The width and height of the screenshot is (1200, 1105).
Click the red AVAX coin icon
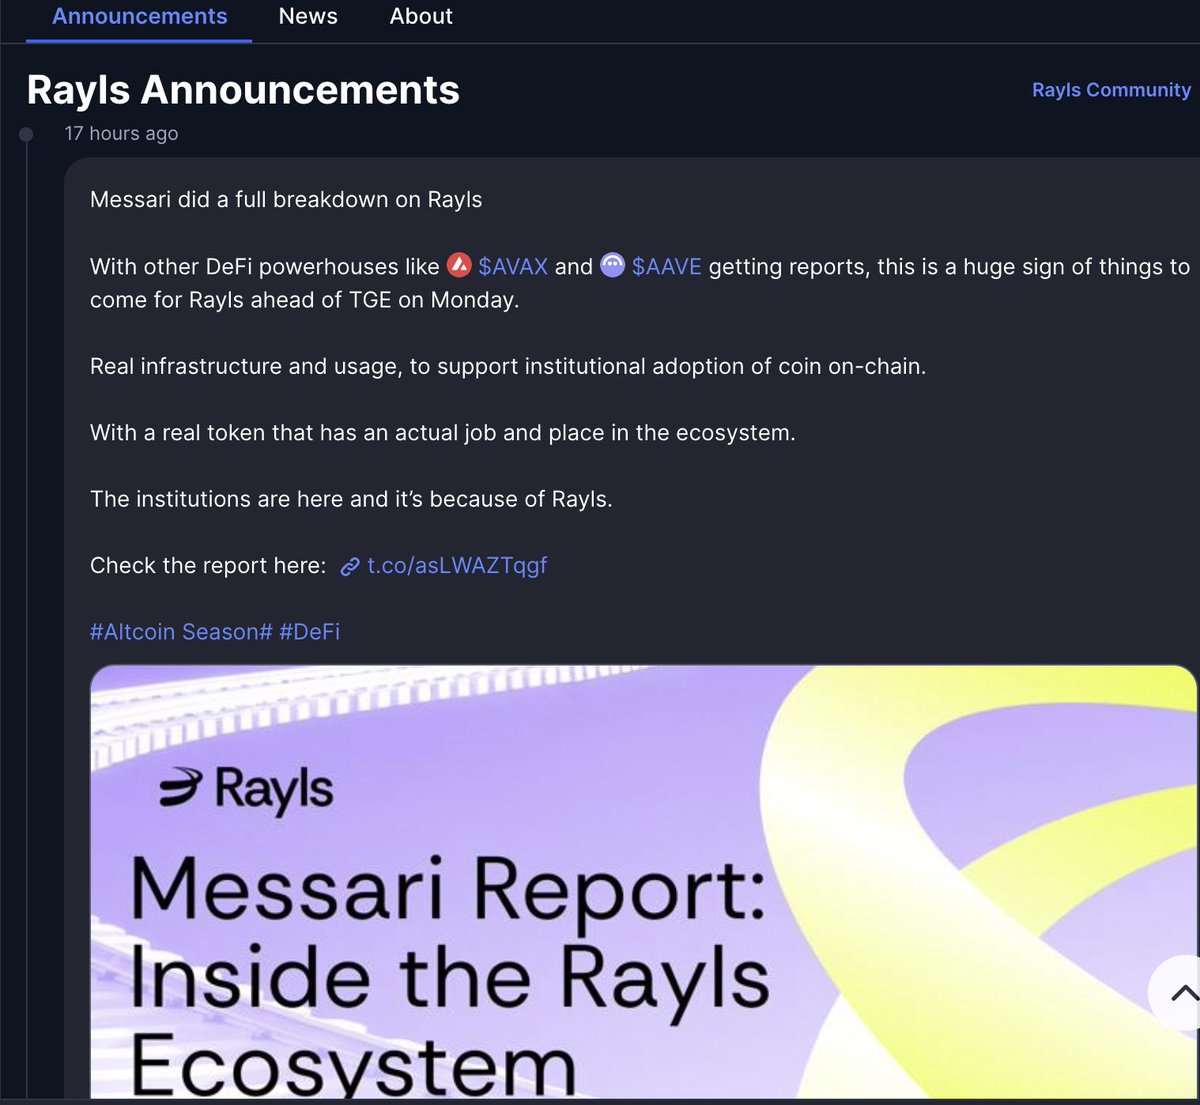pos(459,265)
